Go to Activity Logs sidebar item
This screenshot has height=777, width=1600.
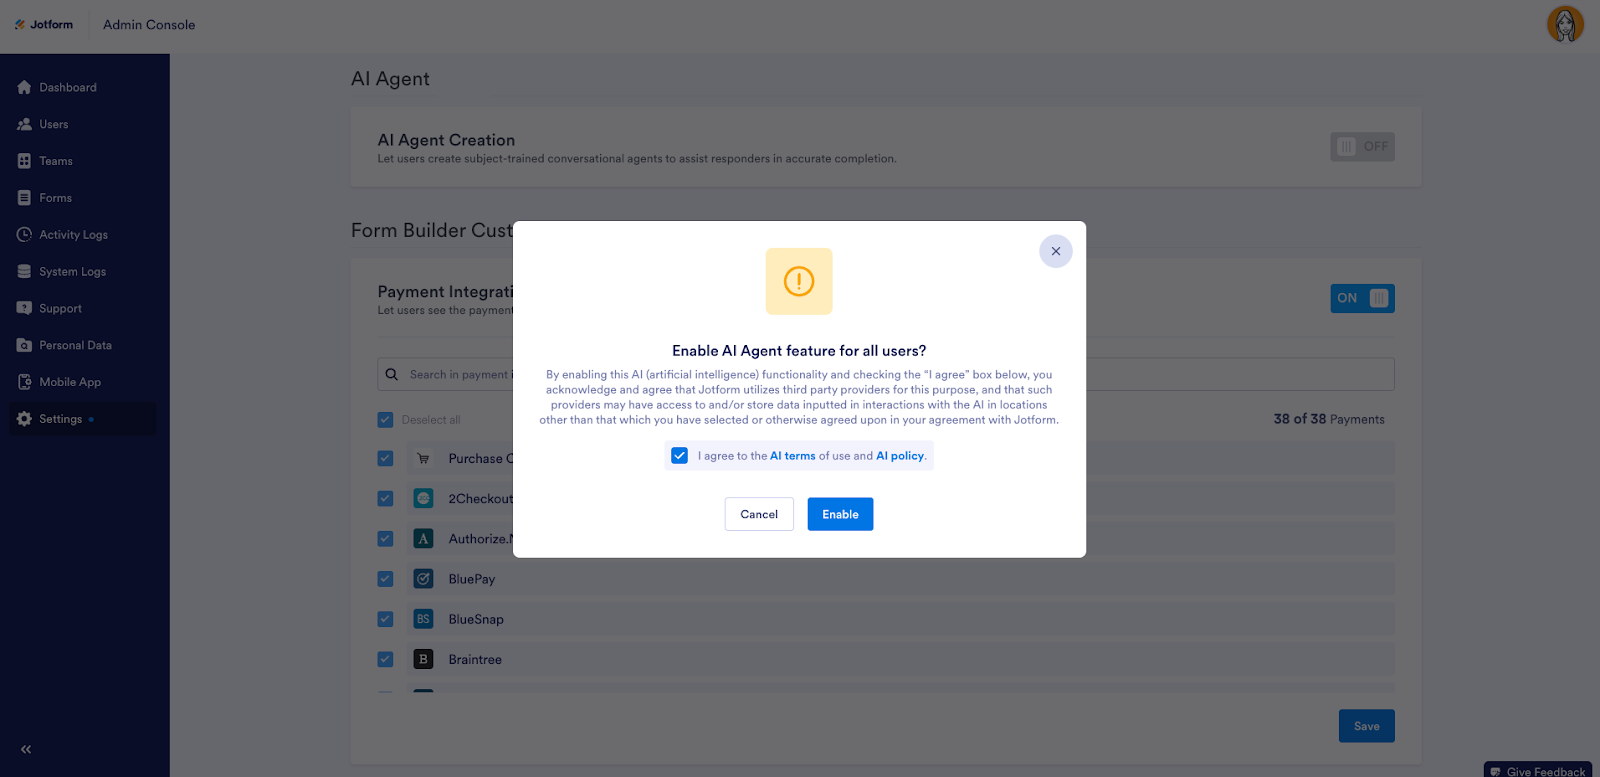[73, 235]
